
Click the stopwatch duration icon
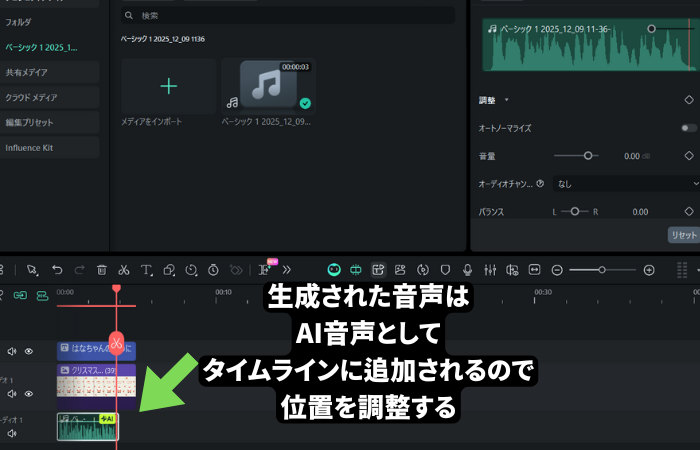(213, 270)
